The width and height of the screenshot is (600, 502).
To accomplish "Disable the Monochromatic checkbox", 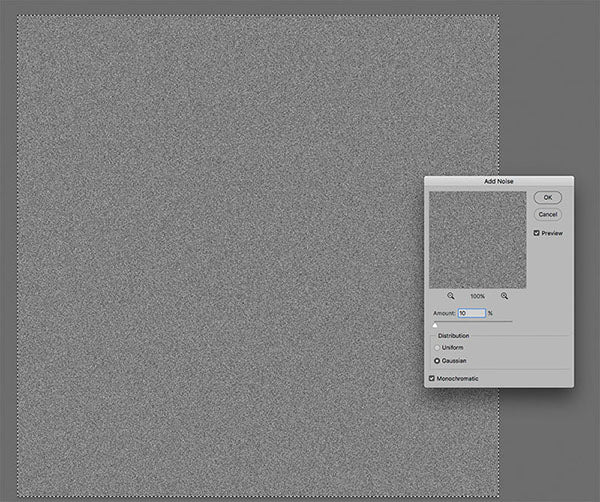I will [432, 378].
